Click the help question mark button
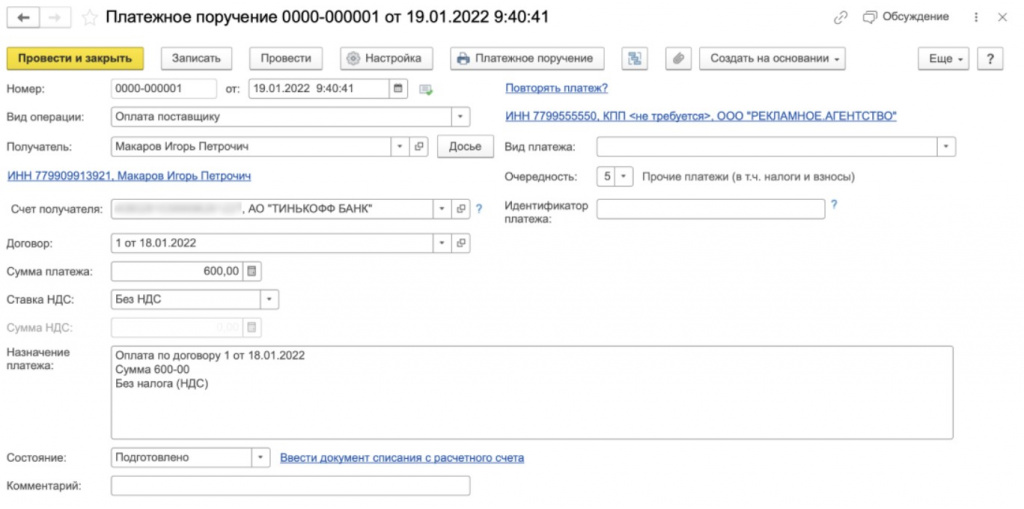Viewport: 1024px width, 509px height. pos(990,58)
